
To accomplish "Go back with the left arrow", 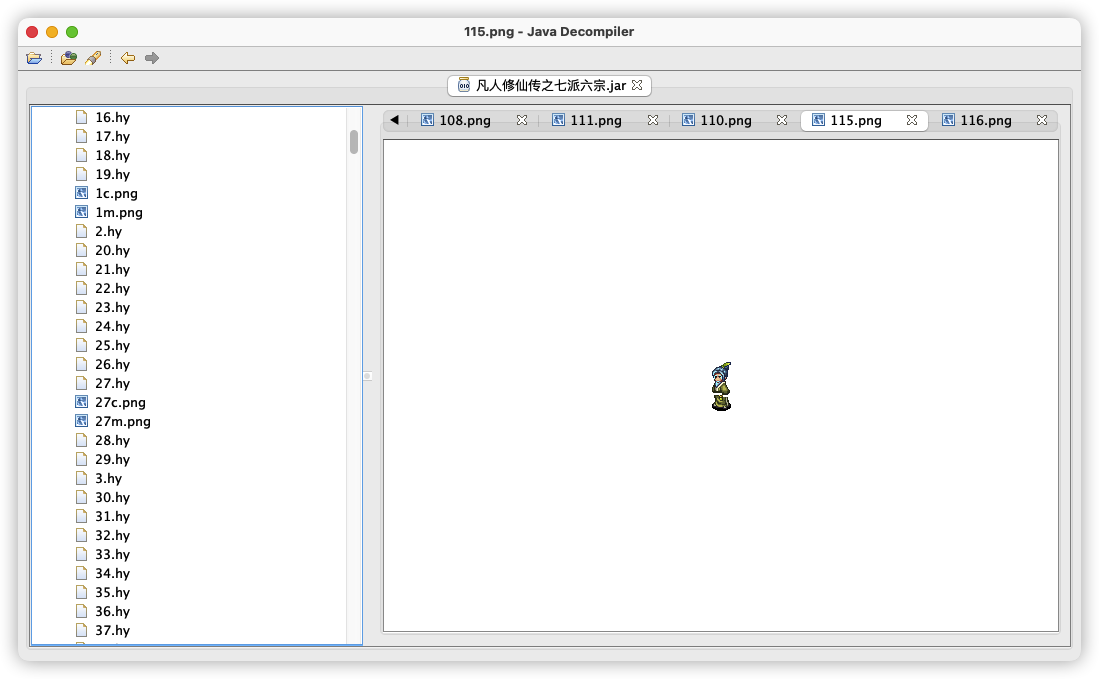I will [x=128, y=58].
